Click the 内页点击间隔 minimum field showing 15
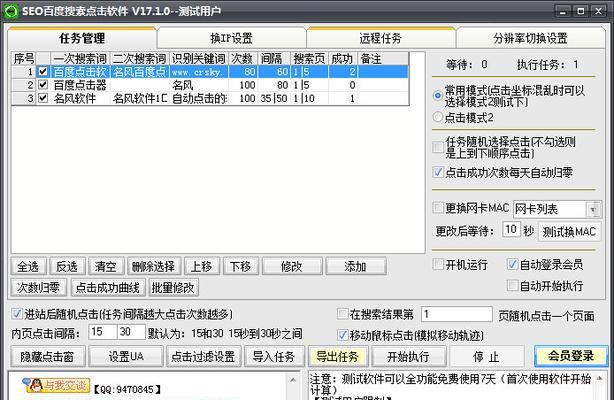 (x=103, y=332)
